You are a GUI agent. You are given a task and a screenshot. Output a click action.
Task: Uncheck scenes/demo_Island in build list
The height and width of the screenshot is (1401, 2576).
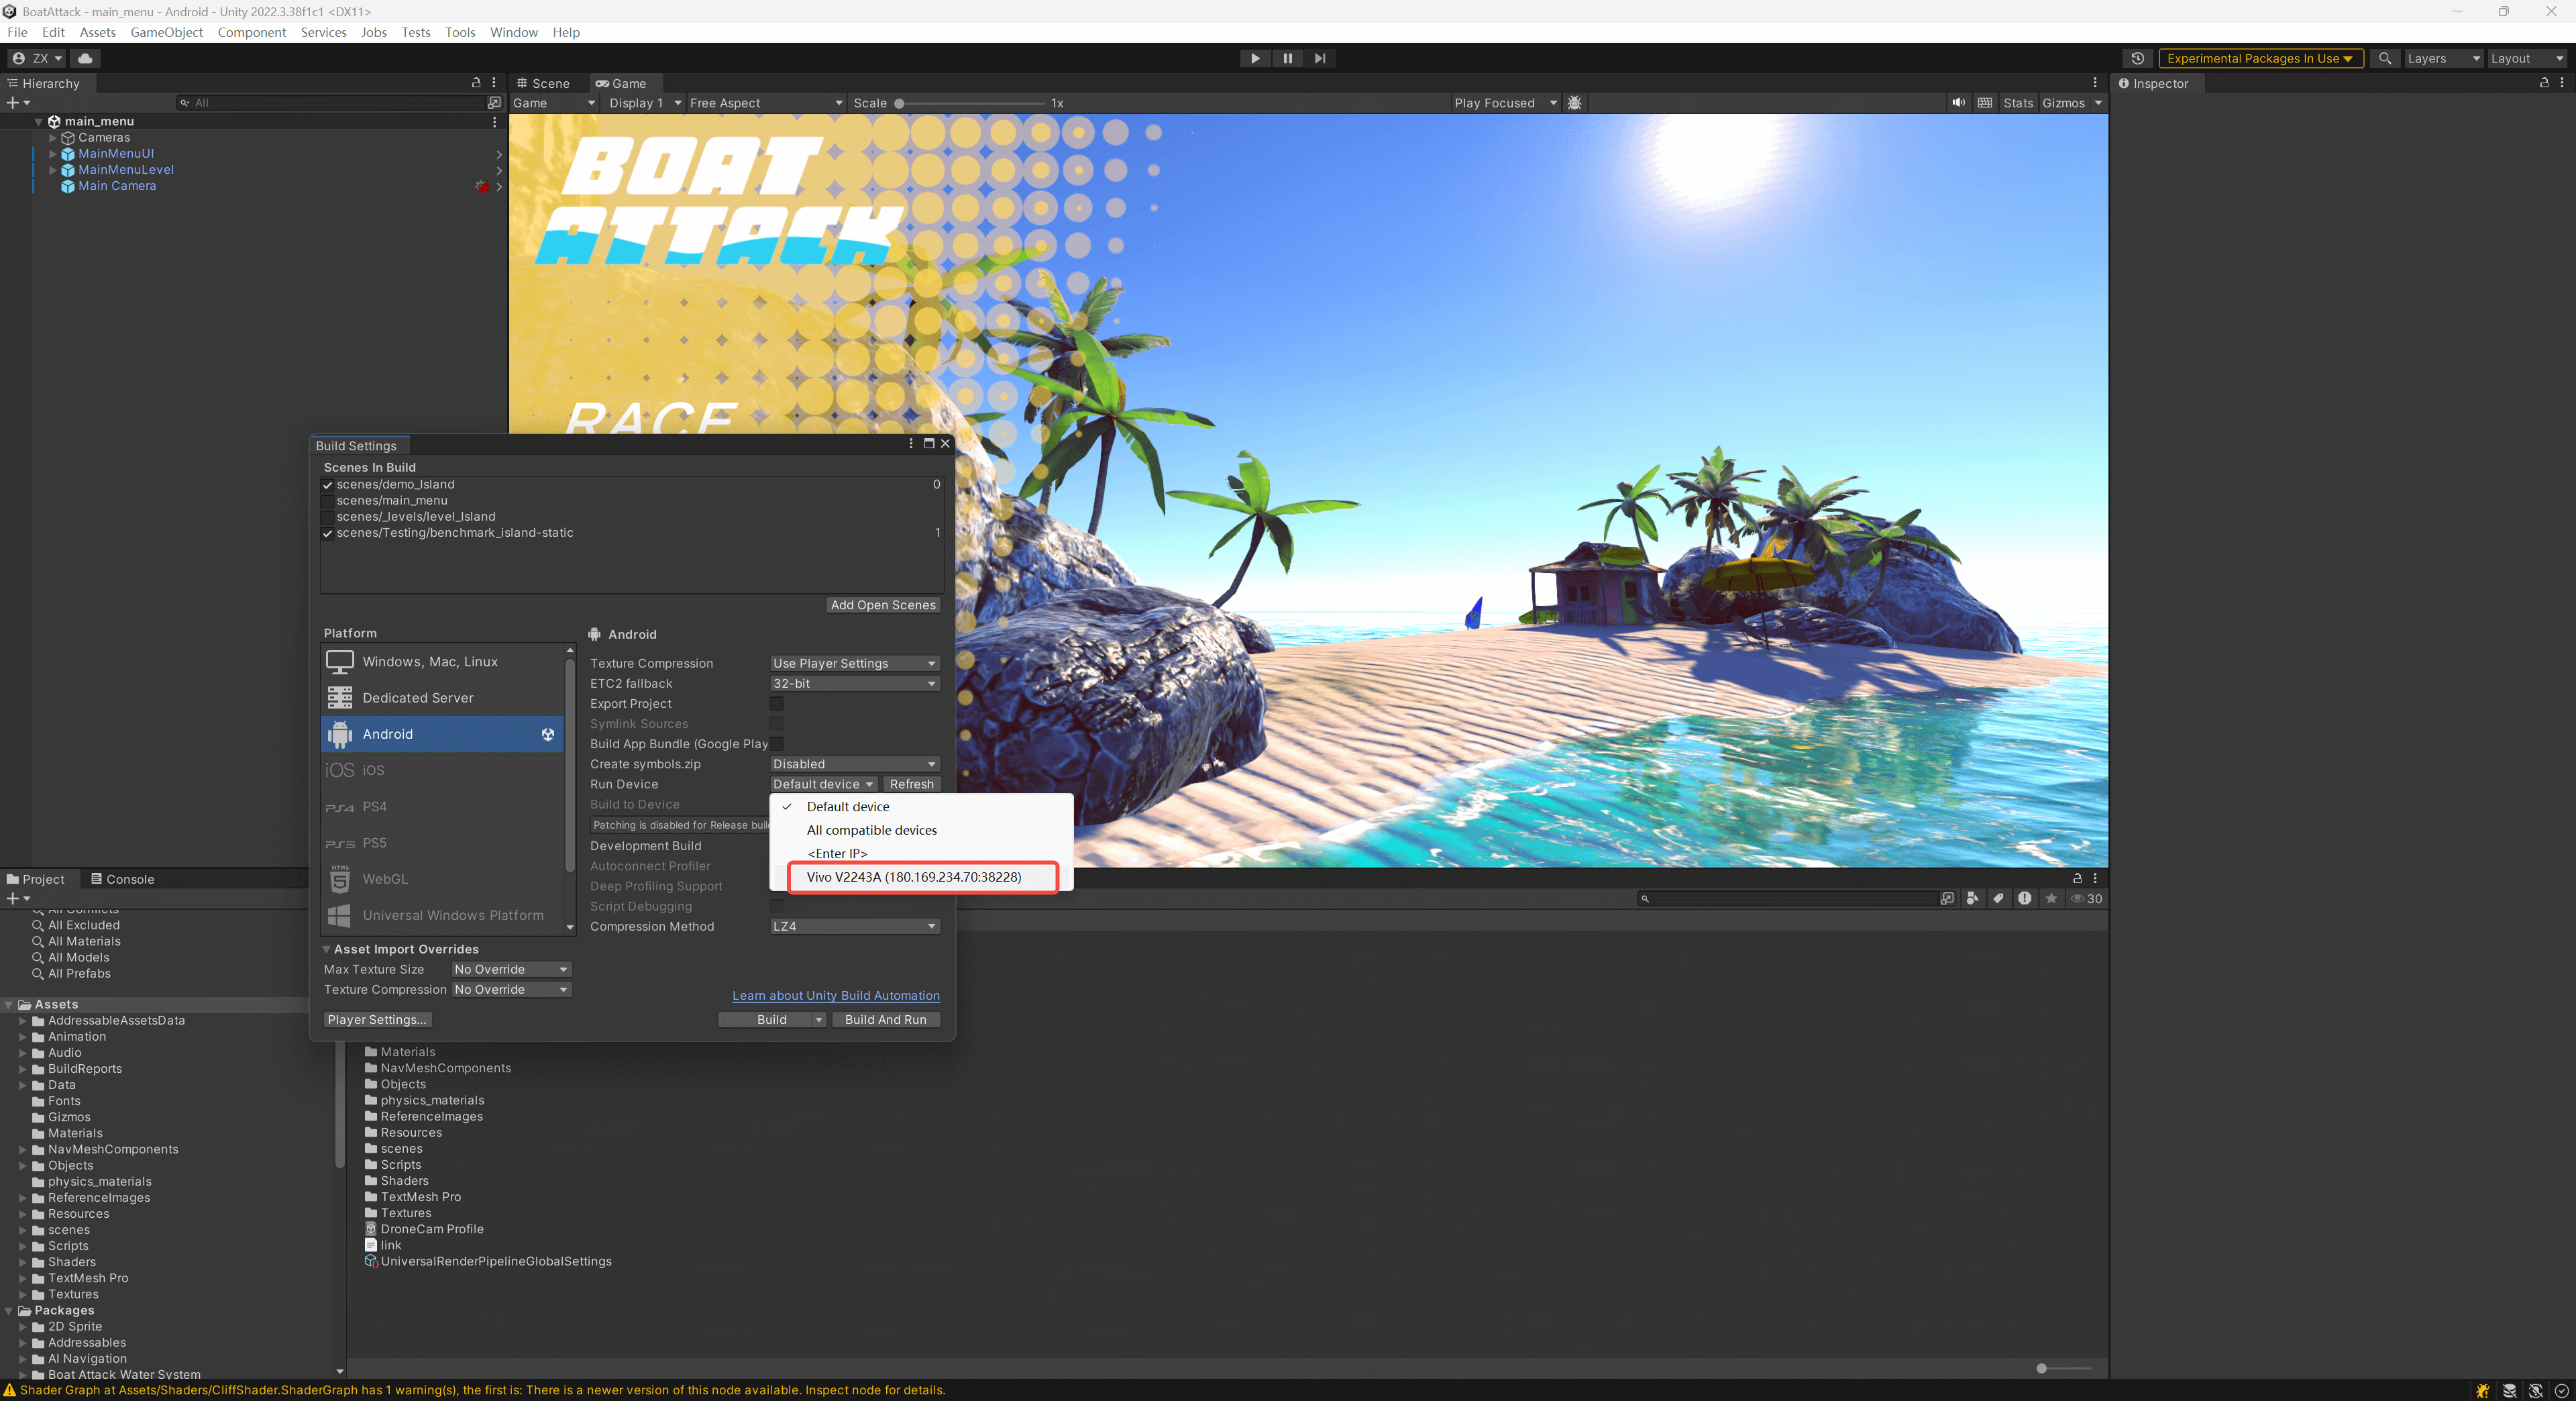327,485
